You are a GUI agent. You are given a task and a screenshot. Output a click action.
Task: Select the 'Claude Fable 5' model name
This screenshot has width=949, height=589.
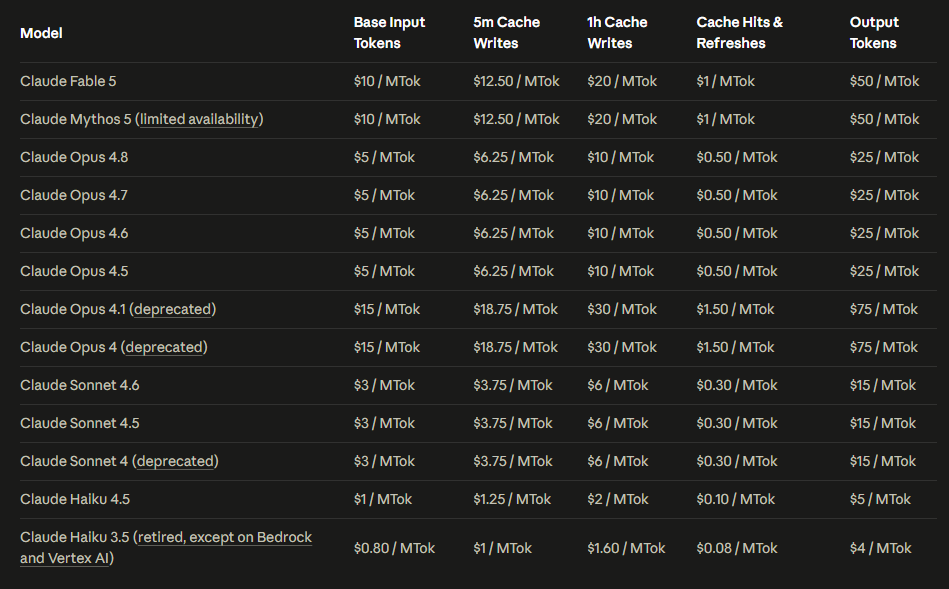coord(68,81)
